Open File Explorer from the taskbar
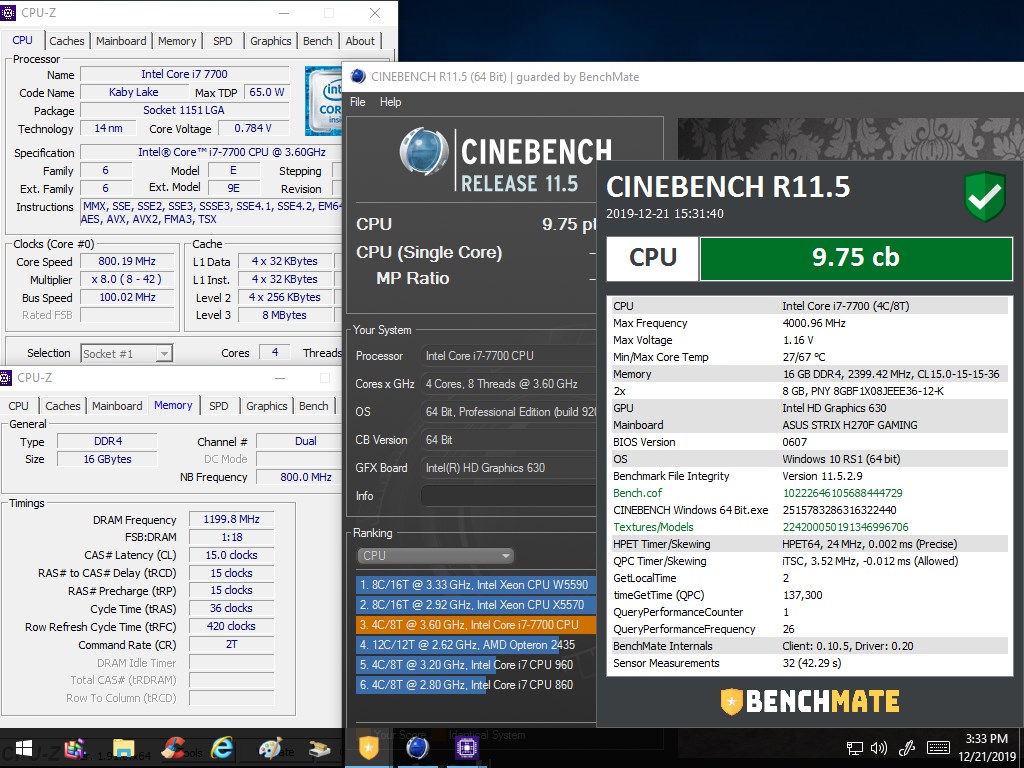Image resolution: width=1024 pixels, height=768 pixels. 123,748
